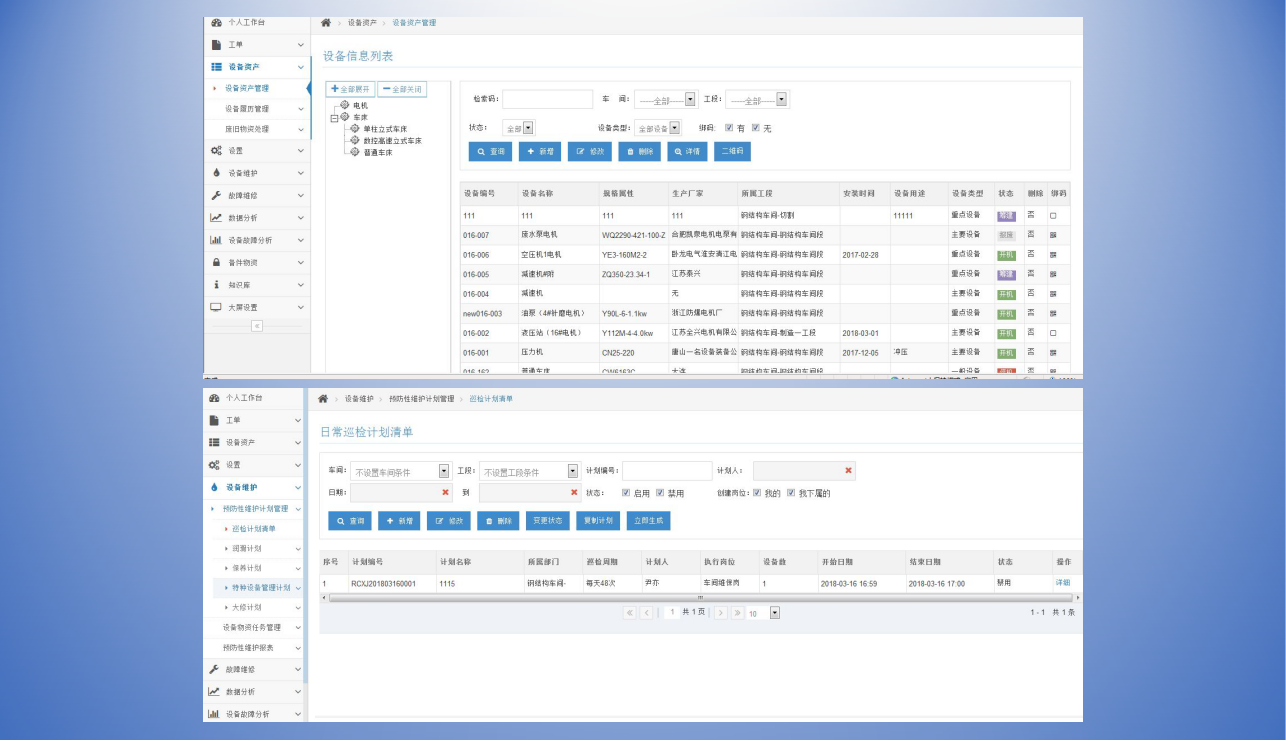The image size is (1286, 741).
Task: Clear the 计划人 field with red X
Action: [x=848, y=471]
